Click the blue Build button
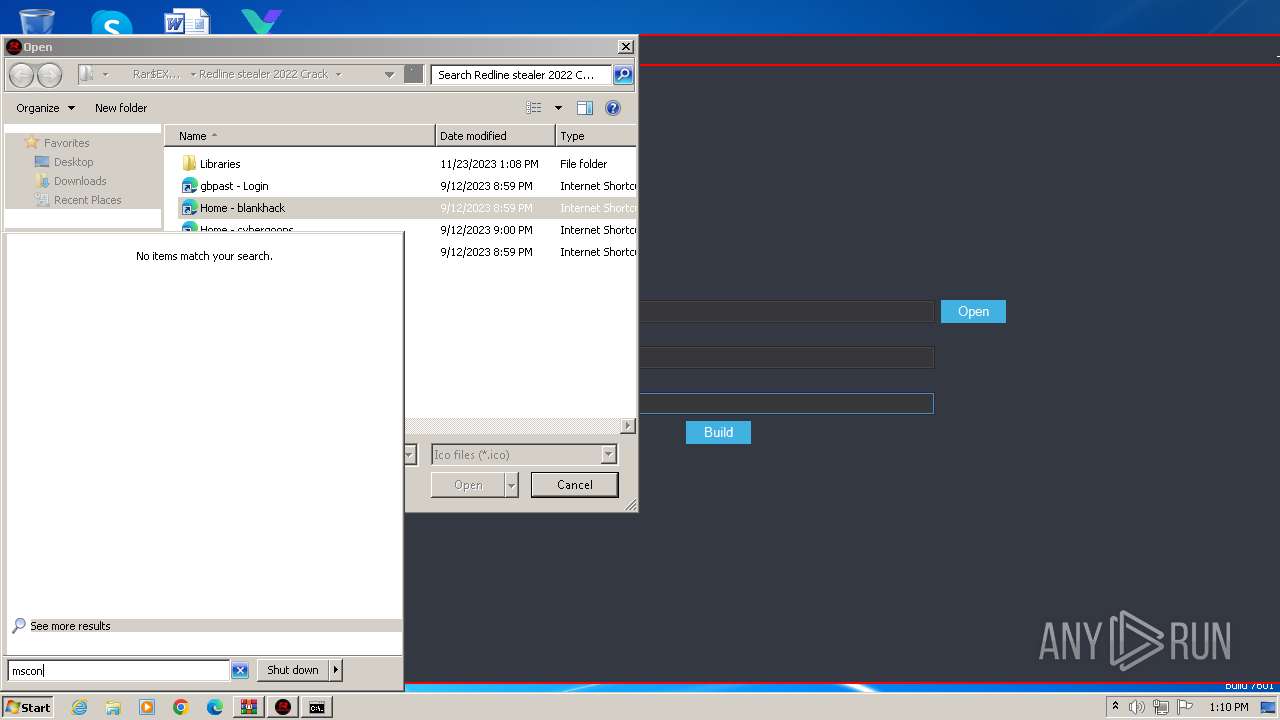 click(x=718, y=432)
